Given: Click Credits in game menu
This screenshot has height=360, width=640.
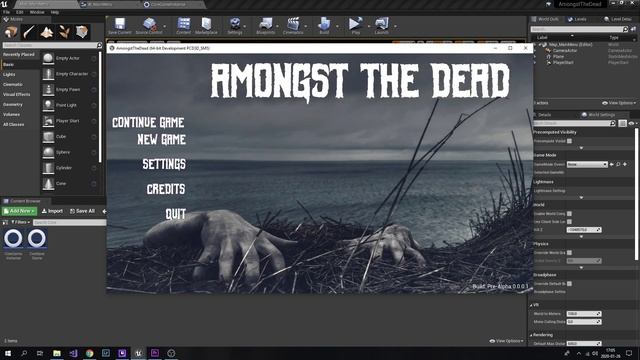Looking at the screenshot, I should (x=166, y=189).
